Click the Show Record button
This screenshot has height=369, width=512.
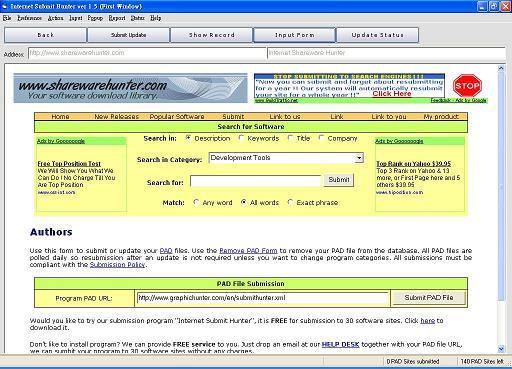coord(212,35)
